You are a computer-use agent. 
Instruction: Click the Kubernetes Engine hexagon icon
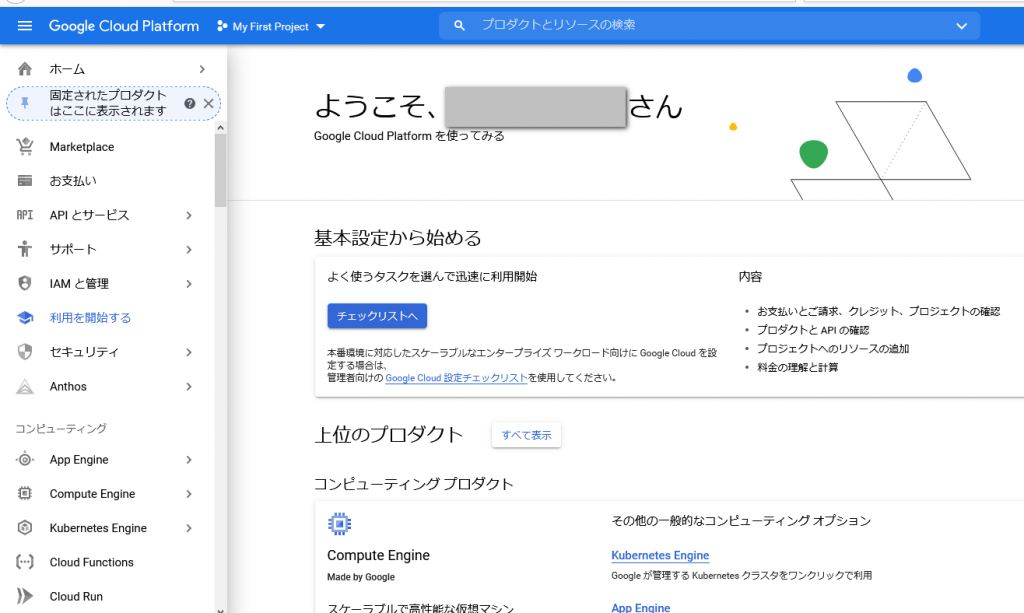25,527
